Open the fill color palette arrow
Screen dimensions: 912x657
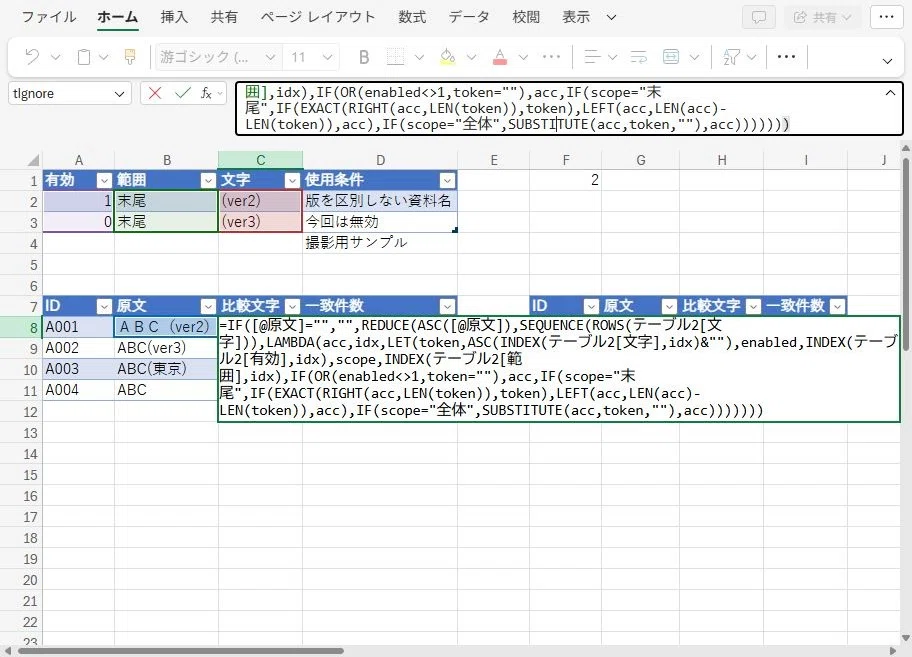click(472, 57)
